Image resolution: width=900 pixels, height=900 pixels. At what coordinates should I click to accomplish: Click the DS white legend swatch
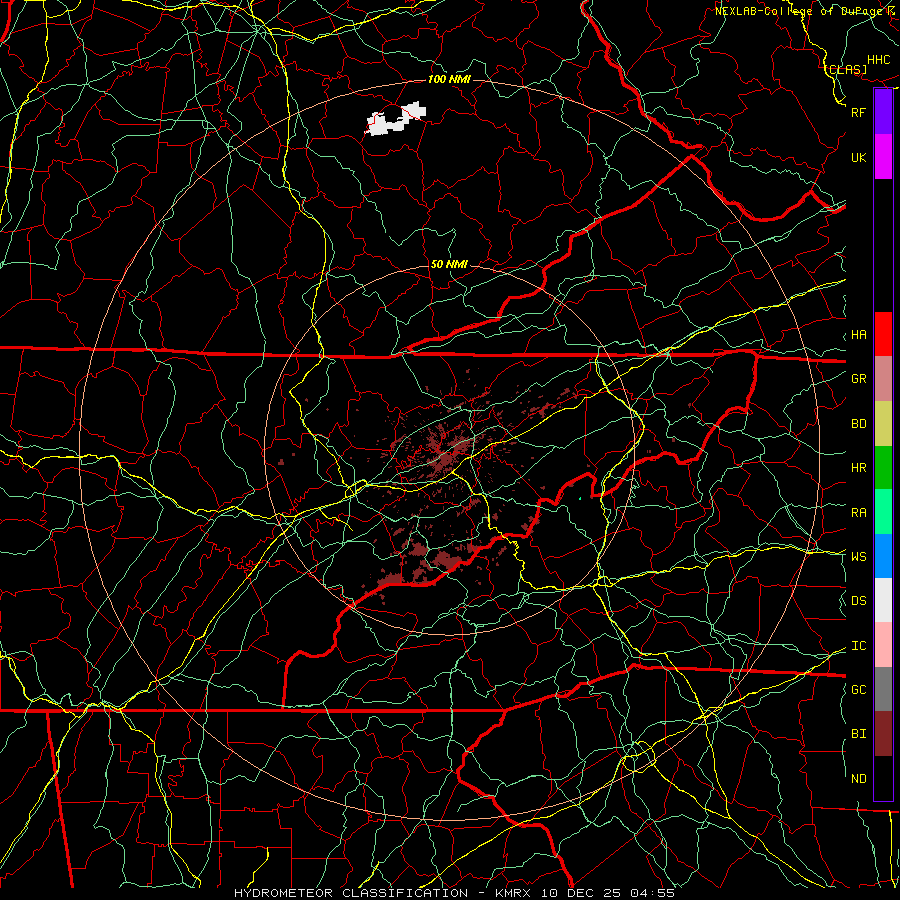[x=883, y=600]
